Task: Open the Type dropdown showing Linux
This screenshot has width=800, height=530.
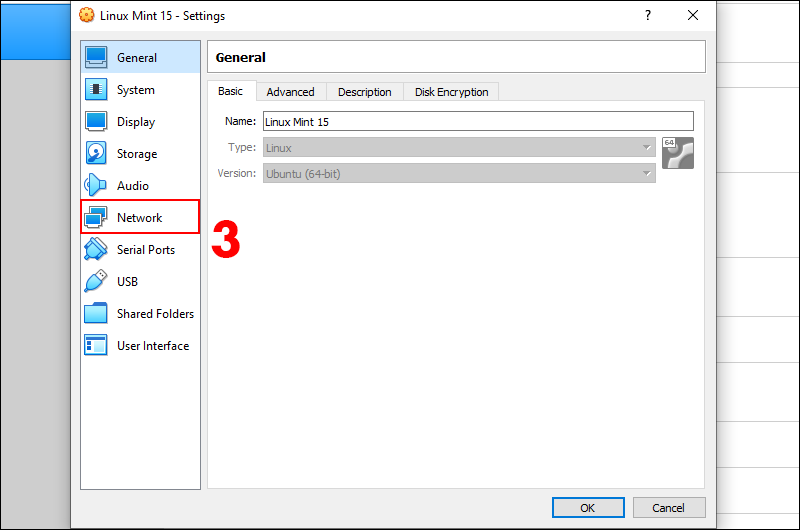Action: pyautogui.click(x=459, y=147)
